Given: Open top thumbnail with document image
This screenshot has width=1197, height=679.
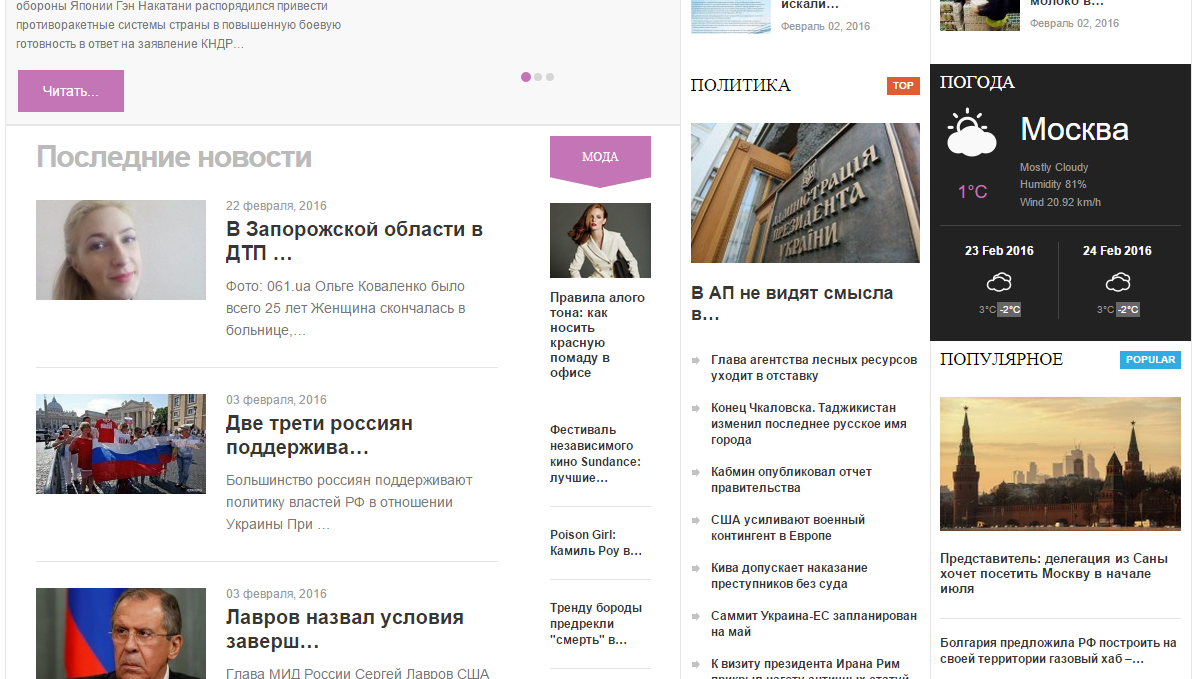Looking at the screenshot, I should [731, 17].
